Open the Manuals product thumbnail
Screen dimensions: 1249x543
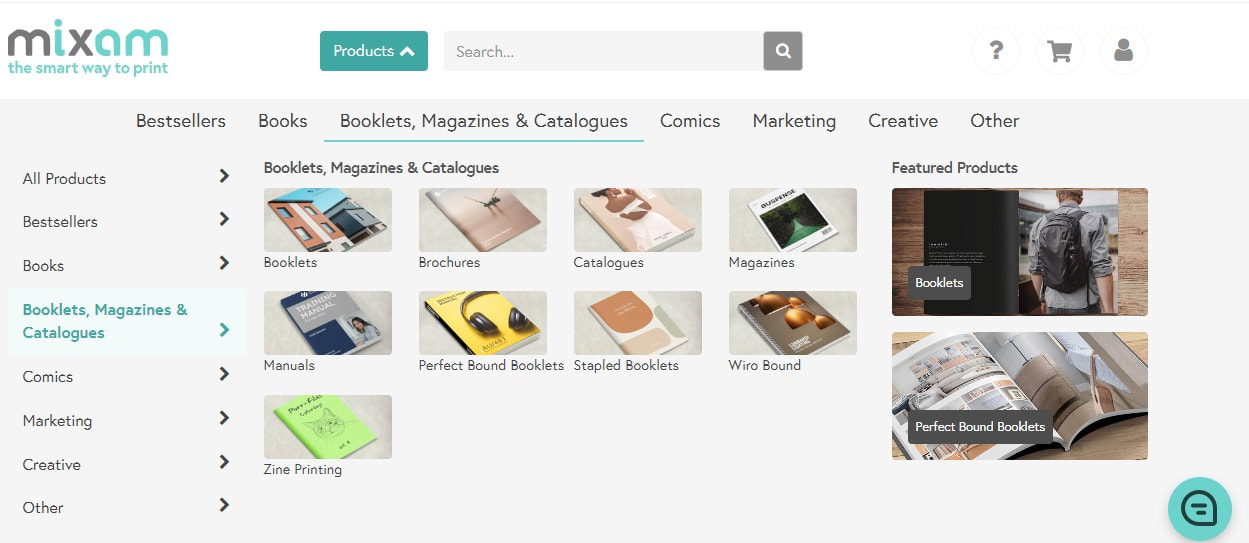point(328,323)
